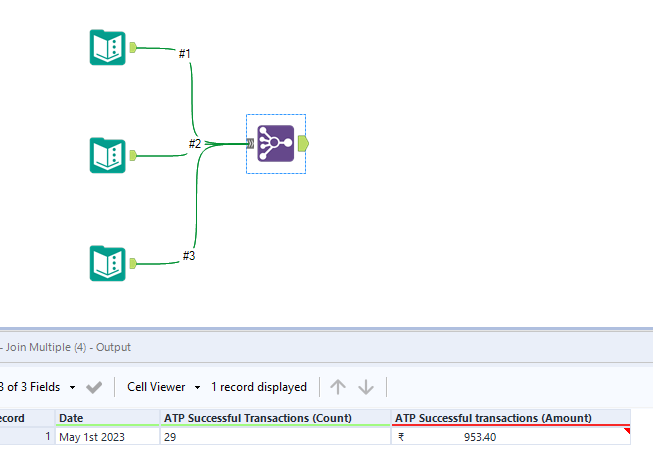The height and width of the screenshot is (458, 653).
Task: Click the Join Multiple output anchor
Action: 304,144
